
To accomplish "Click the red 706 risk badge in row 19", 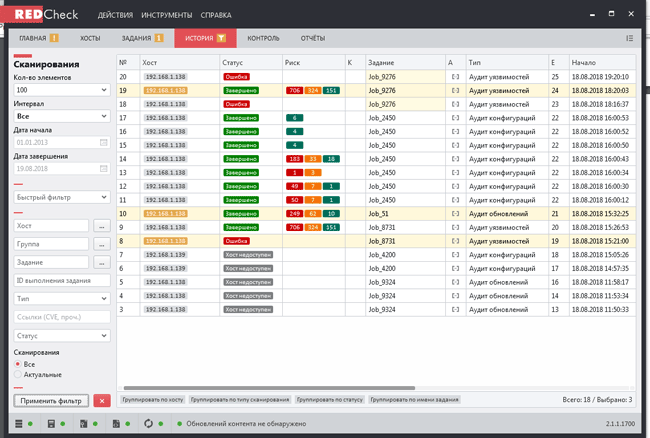I will click(294, 90).
